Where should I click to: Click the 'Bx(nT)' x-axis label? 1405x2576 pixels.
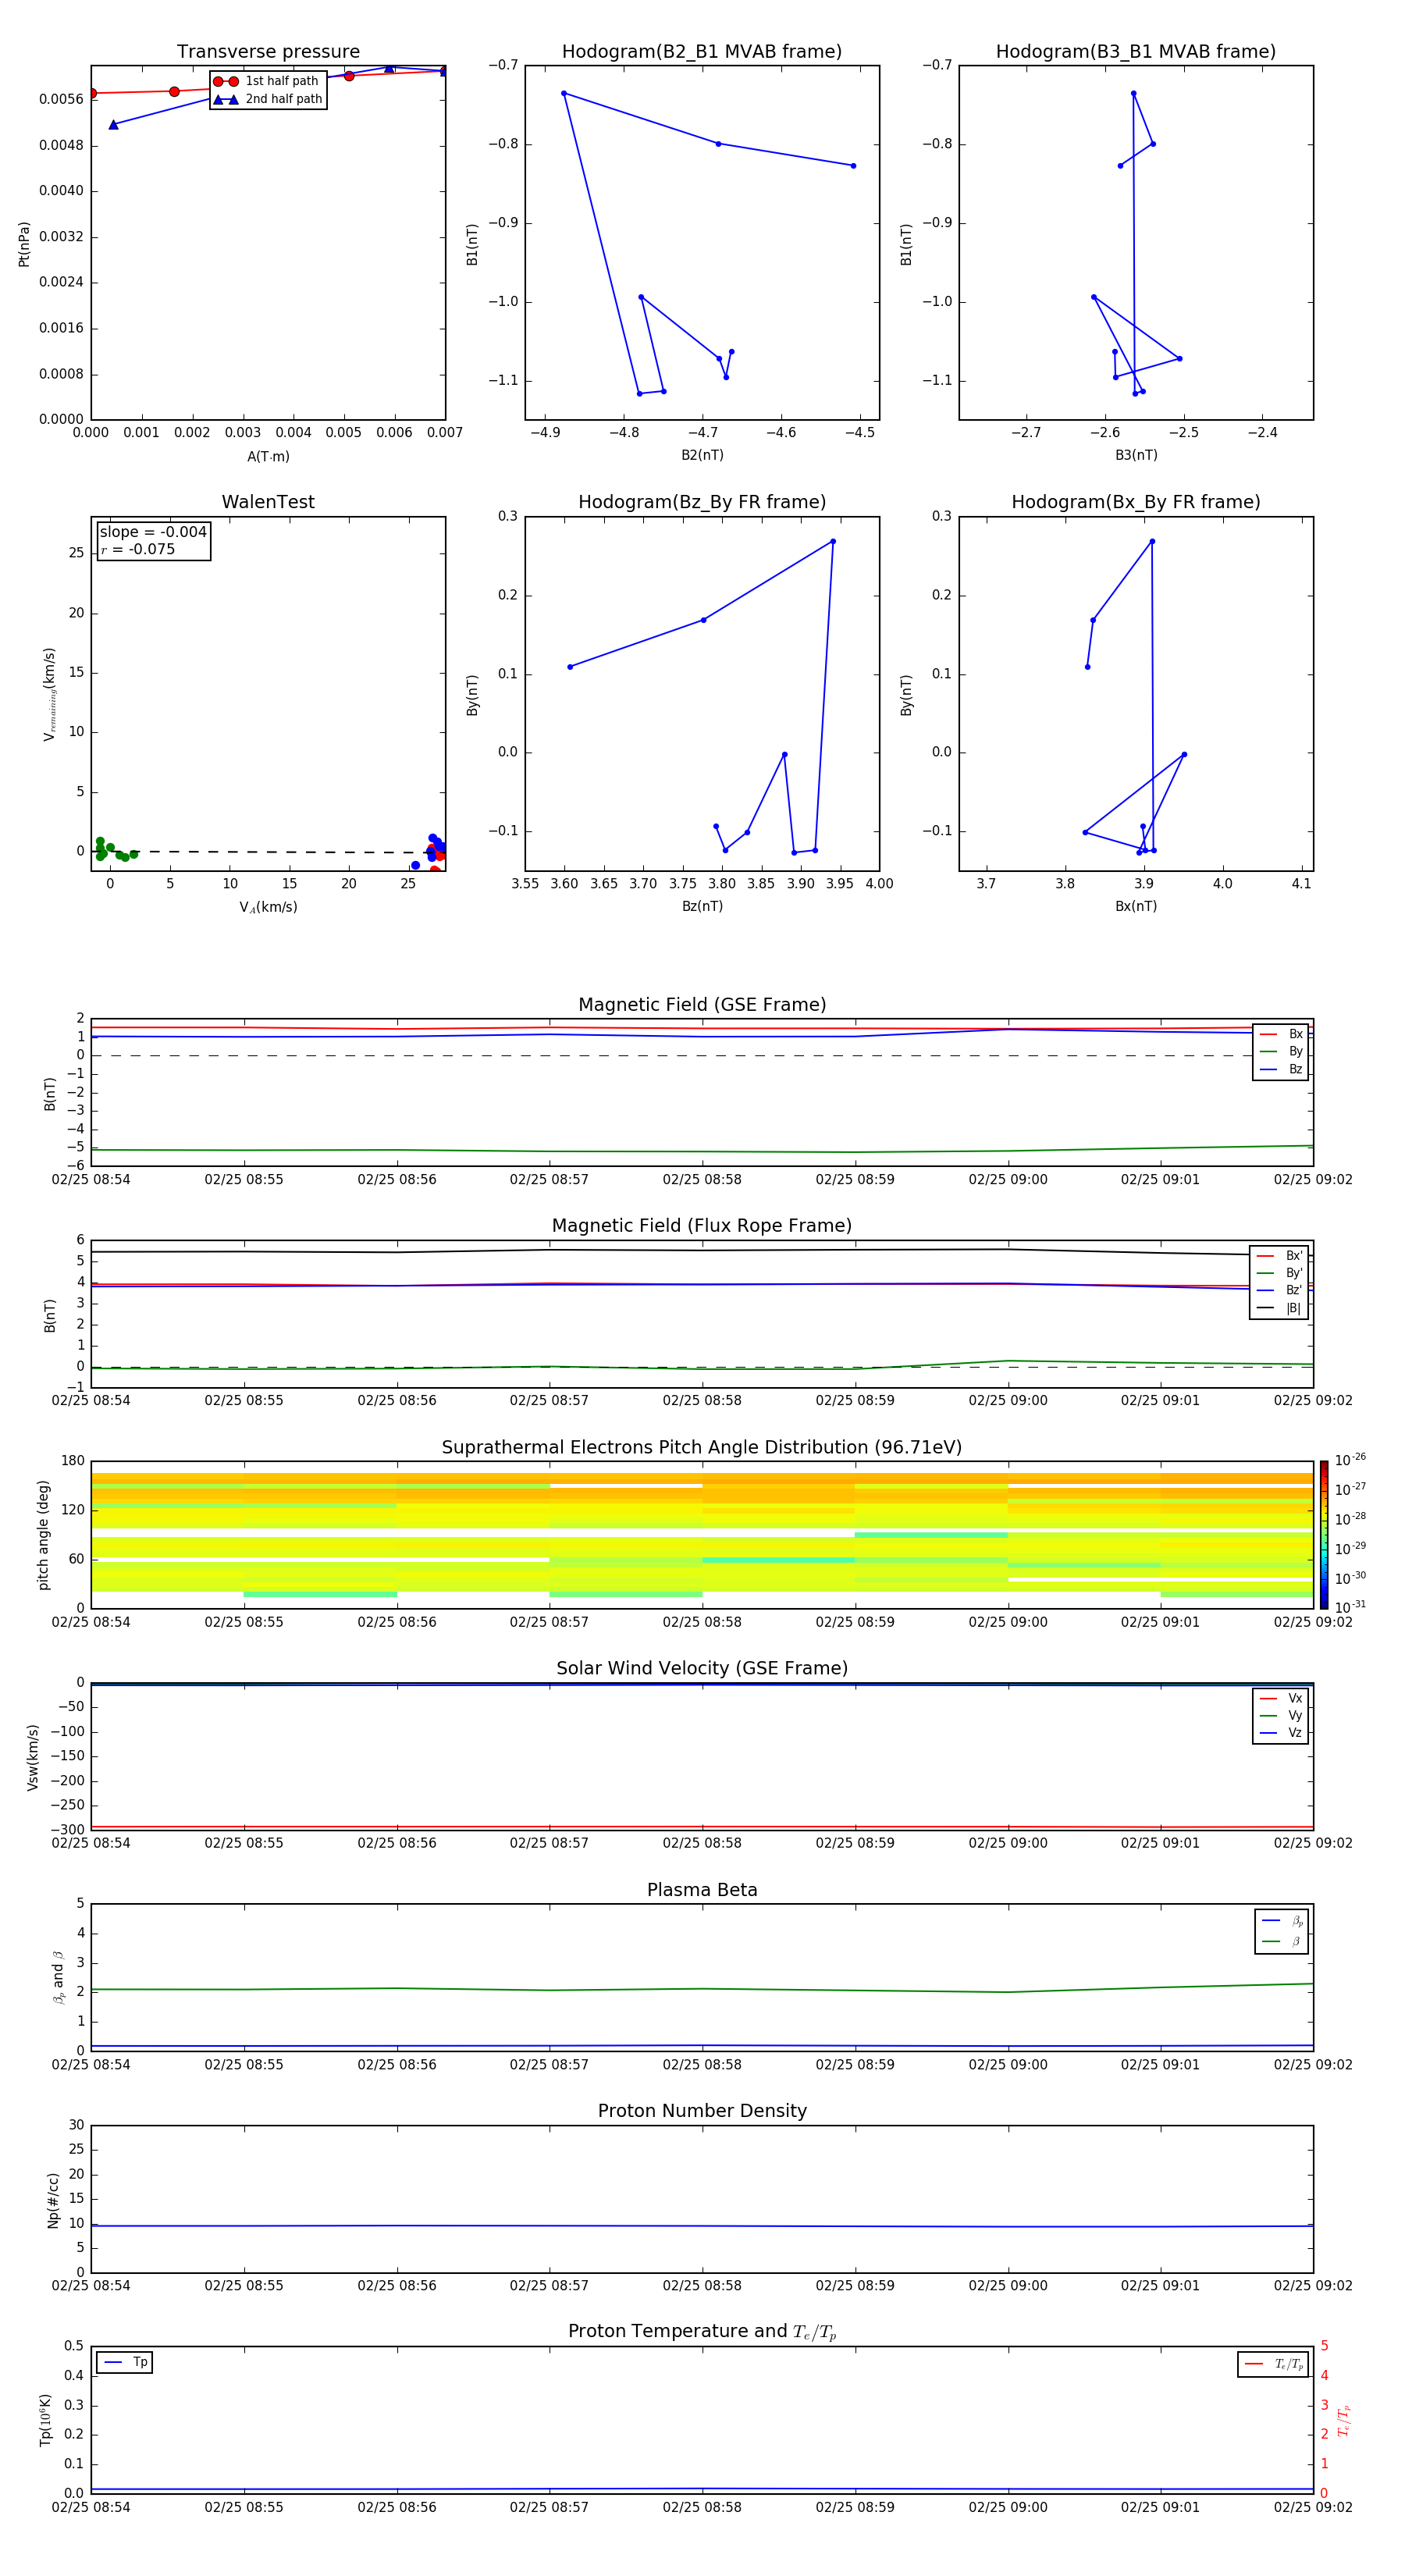(x=1136, y=906)
